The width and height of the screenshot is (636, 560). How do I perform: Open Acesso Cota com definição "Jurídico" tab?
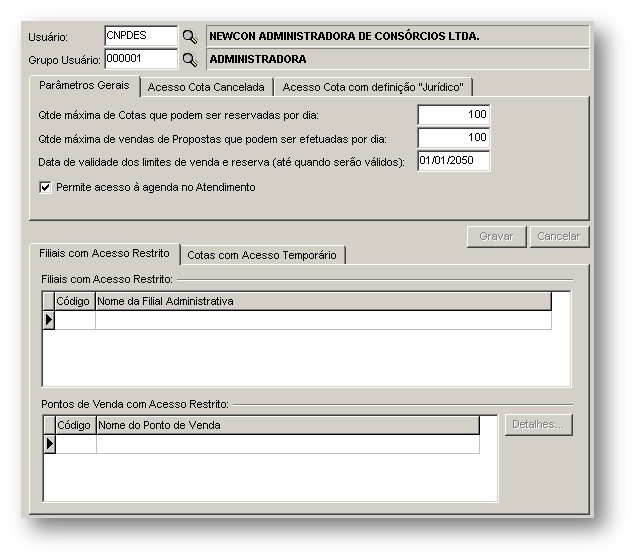pos(373,87)
